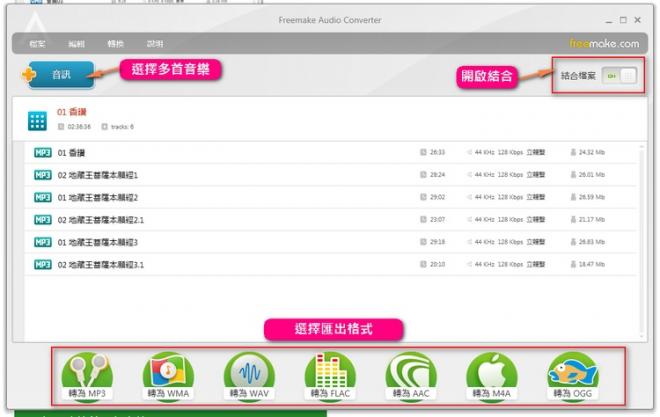660x417 pixels.
Task: Click the MP3 icon of 02 地藏王菩薩本願經2.1
Action: click(x=43, y=220)
